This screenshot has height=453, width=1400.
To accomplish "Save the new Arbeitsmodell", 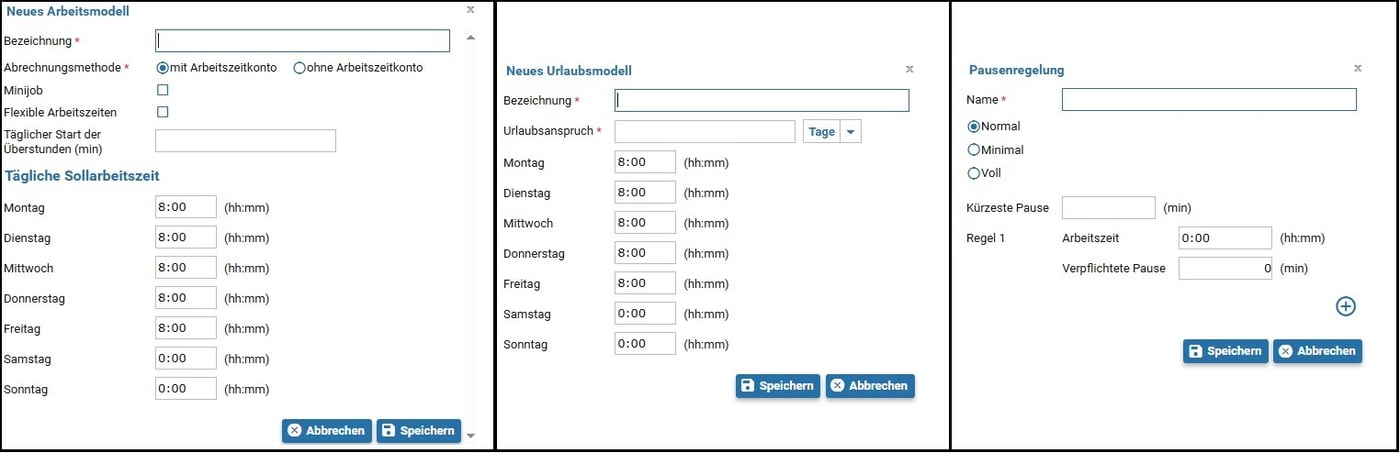I will (x=419, y=431).
